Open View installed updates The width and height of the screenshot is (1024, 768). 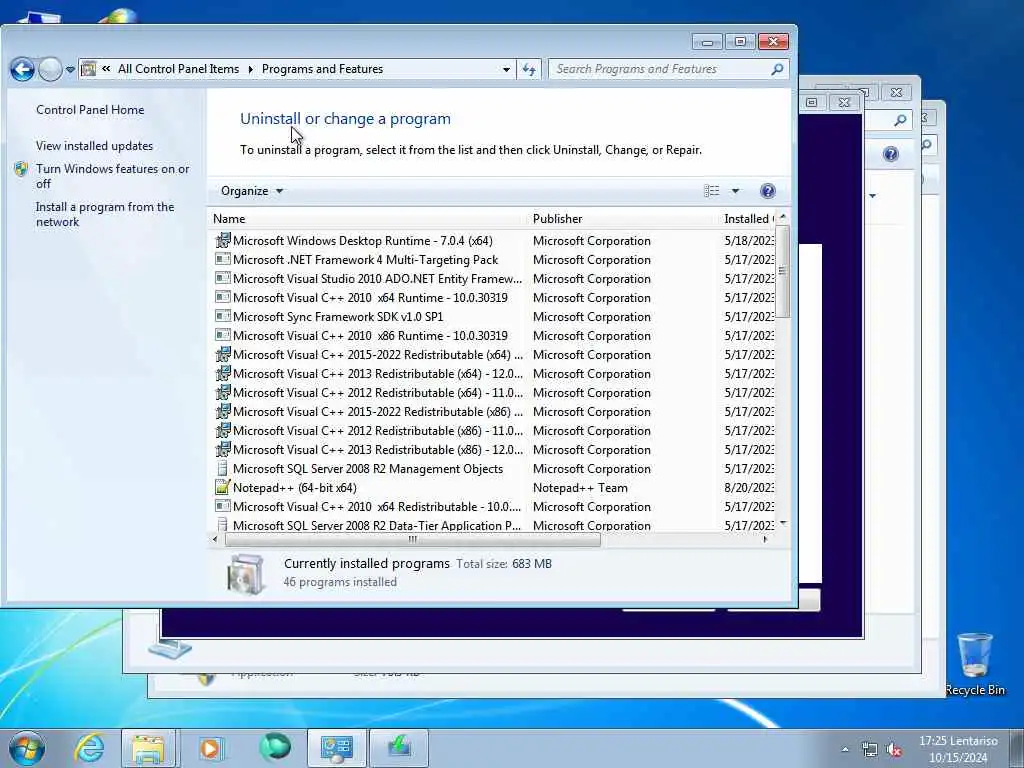click(x=95, y=146)
